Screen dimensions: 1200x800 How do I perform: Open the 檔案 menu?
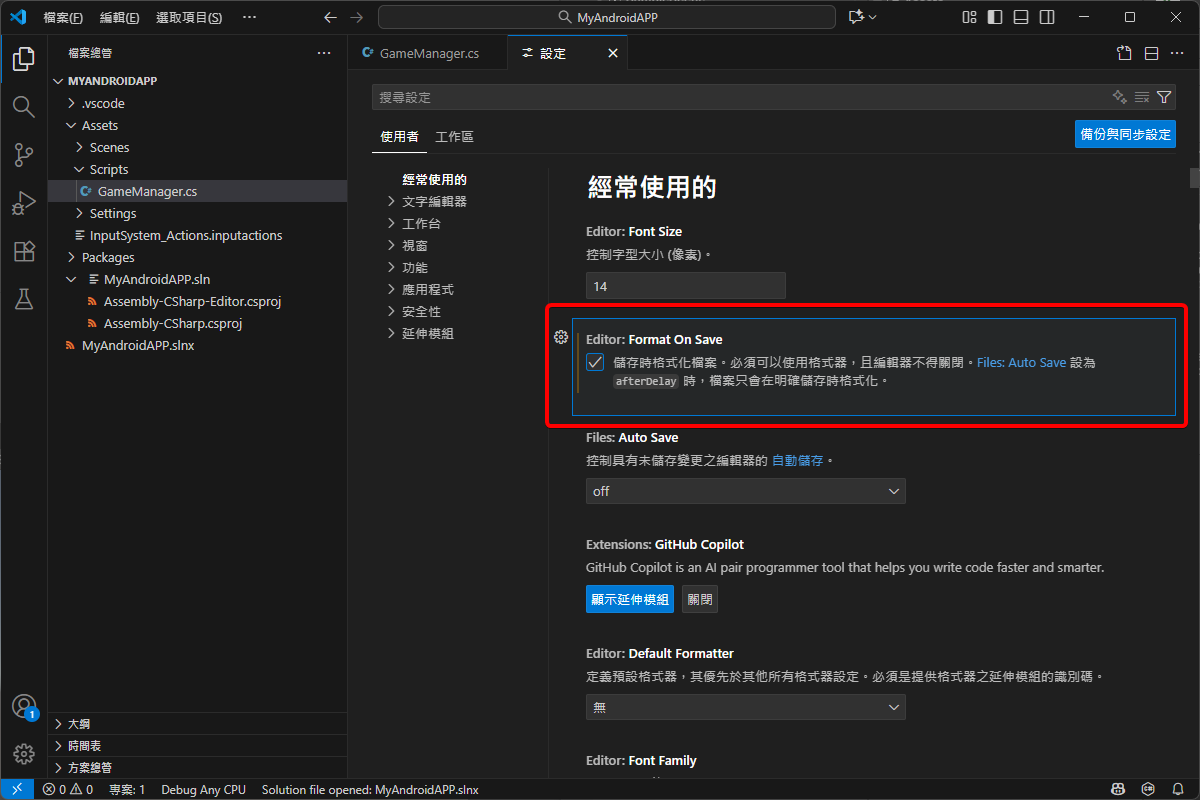click(x=62, y=16)
